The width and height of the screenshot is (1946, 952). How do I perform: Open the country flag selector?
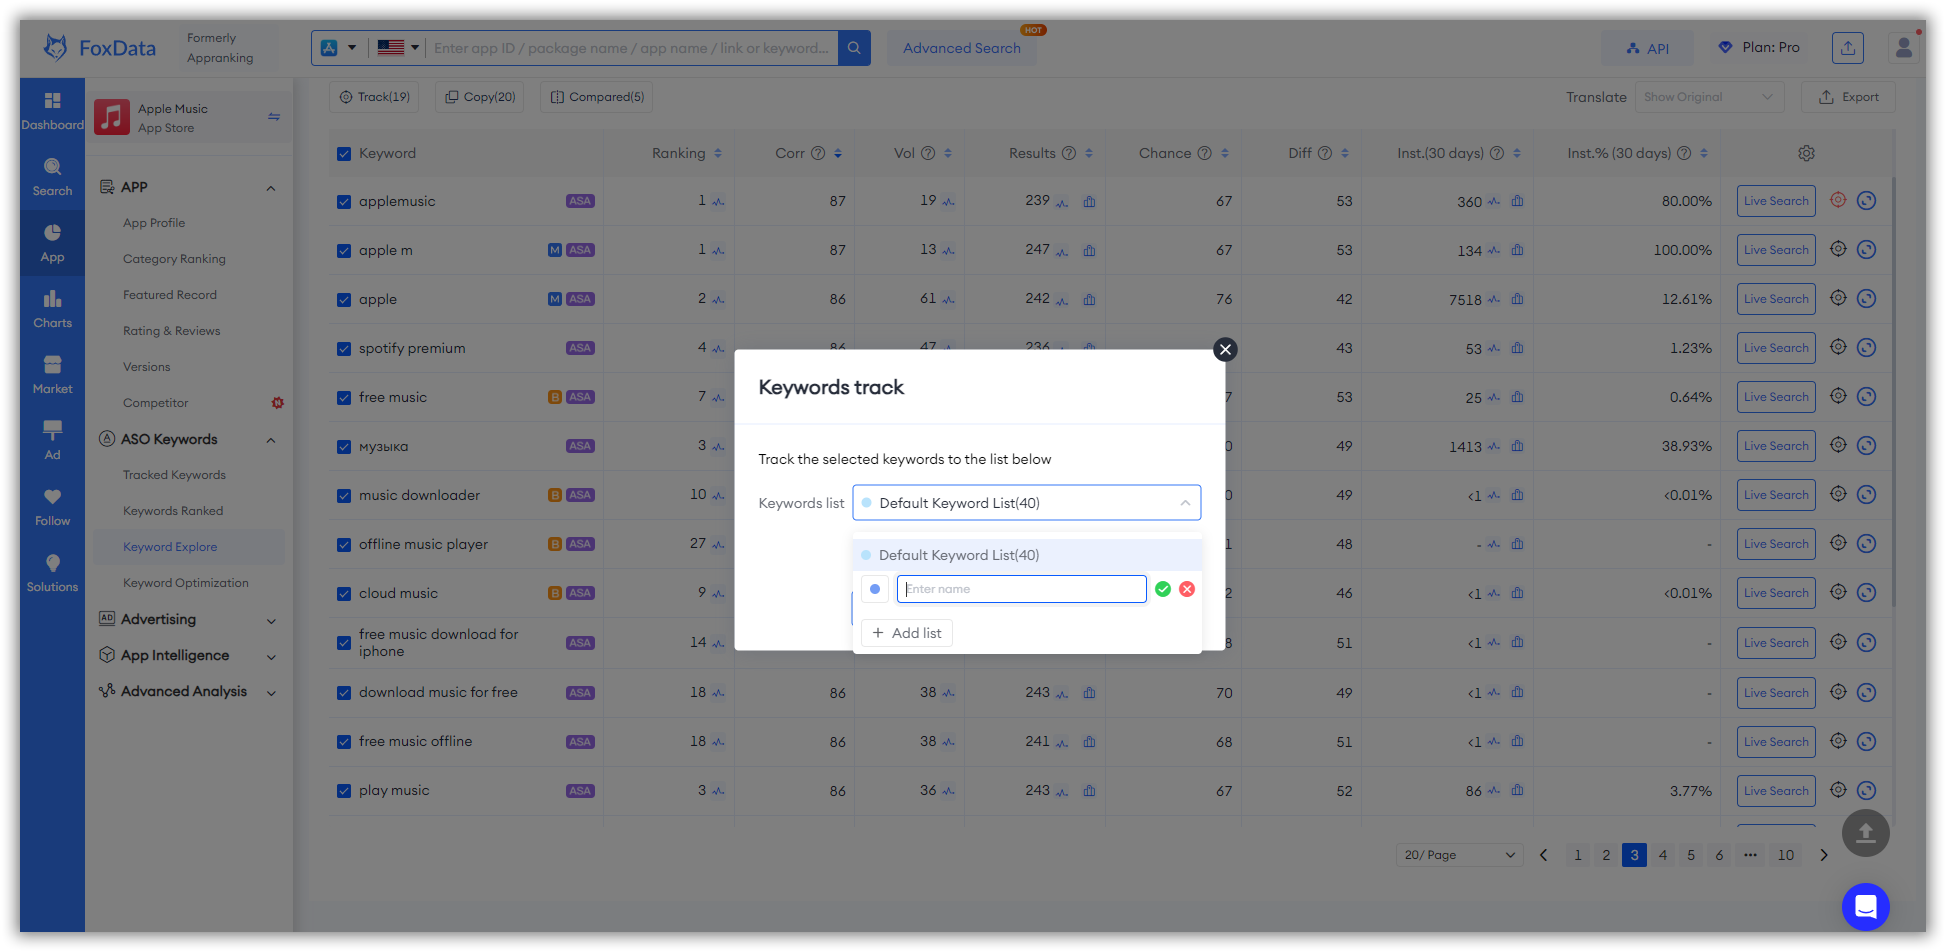click(398, 48)
